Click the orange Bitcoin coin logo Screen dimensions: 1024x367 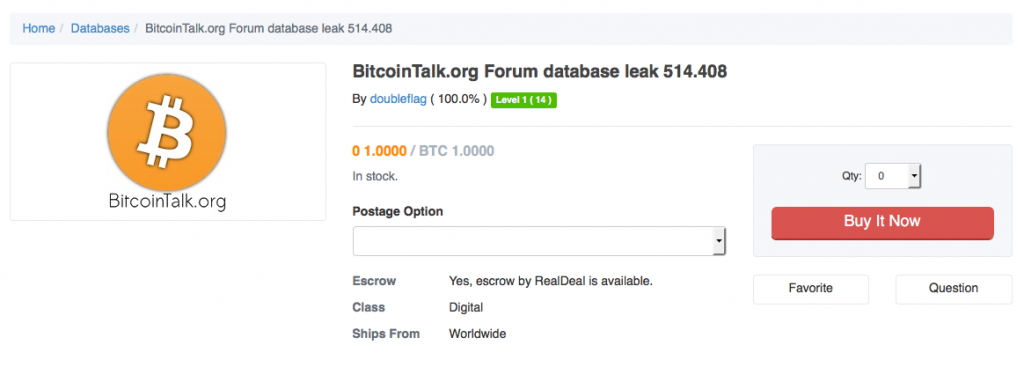[167, 133]
